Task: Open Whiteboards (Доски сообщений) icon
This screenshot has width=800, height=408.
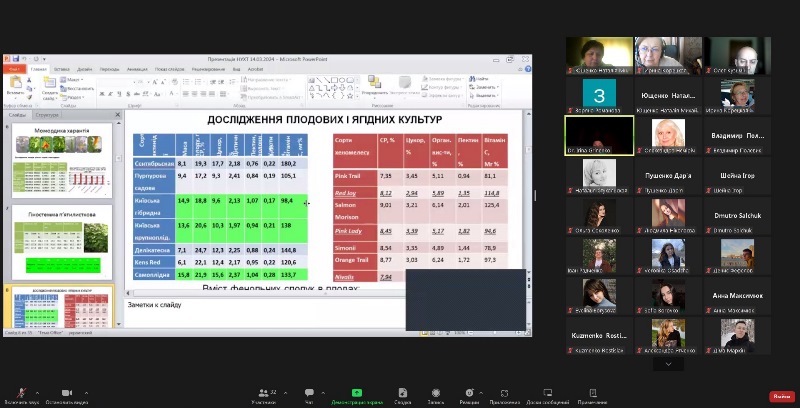Action: coord(547,393)
